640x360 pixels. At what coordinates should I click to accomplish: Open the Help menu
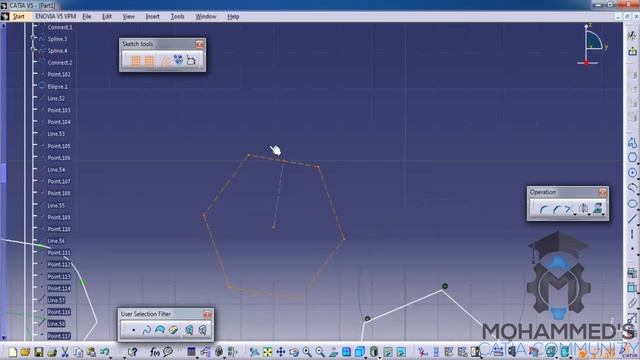click(x=233, y=17)
